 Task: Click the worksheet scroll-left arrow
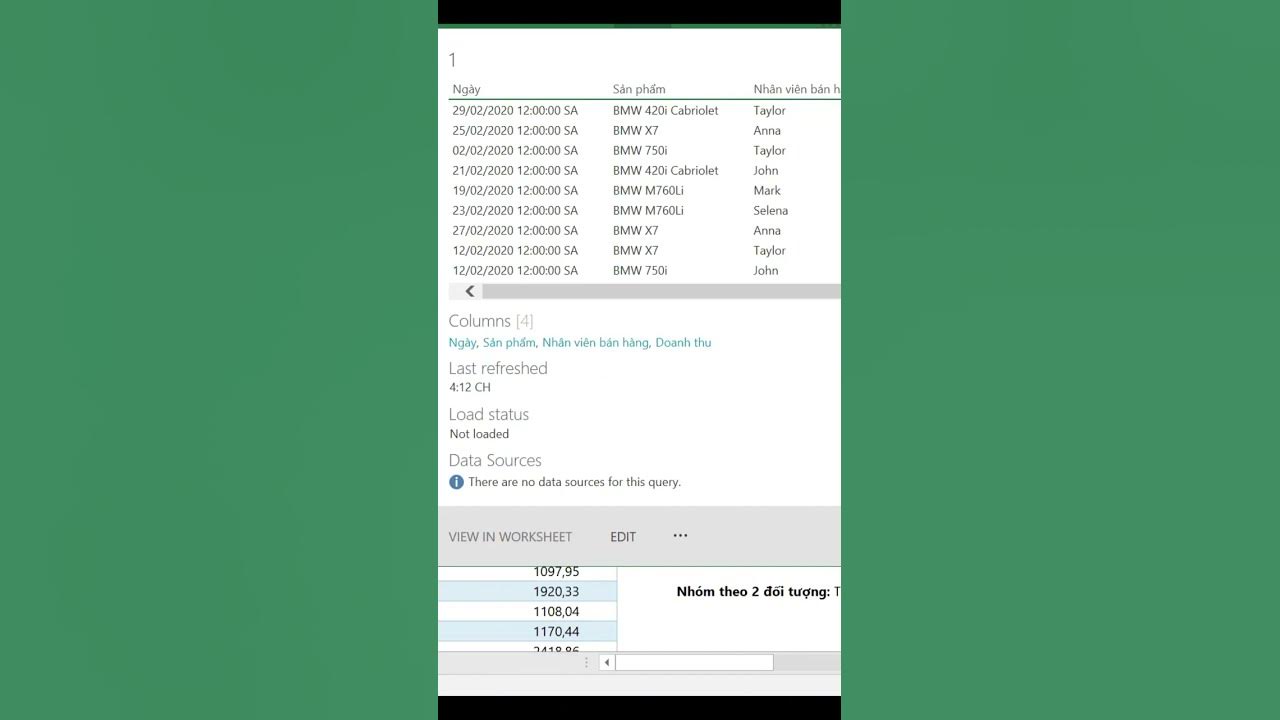click(607, 662)
